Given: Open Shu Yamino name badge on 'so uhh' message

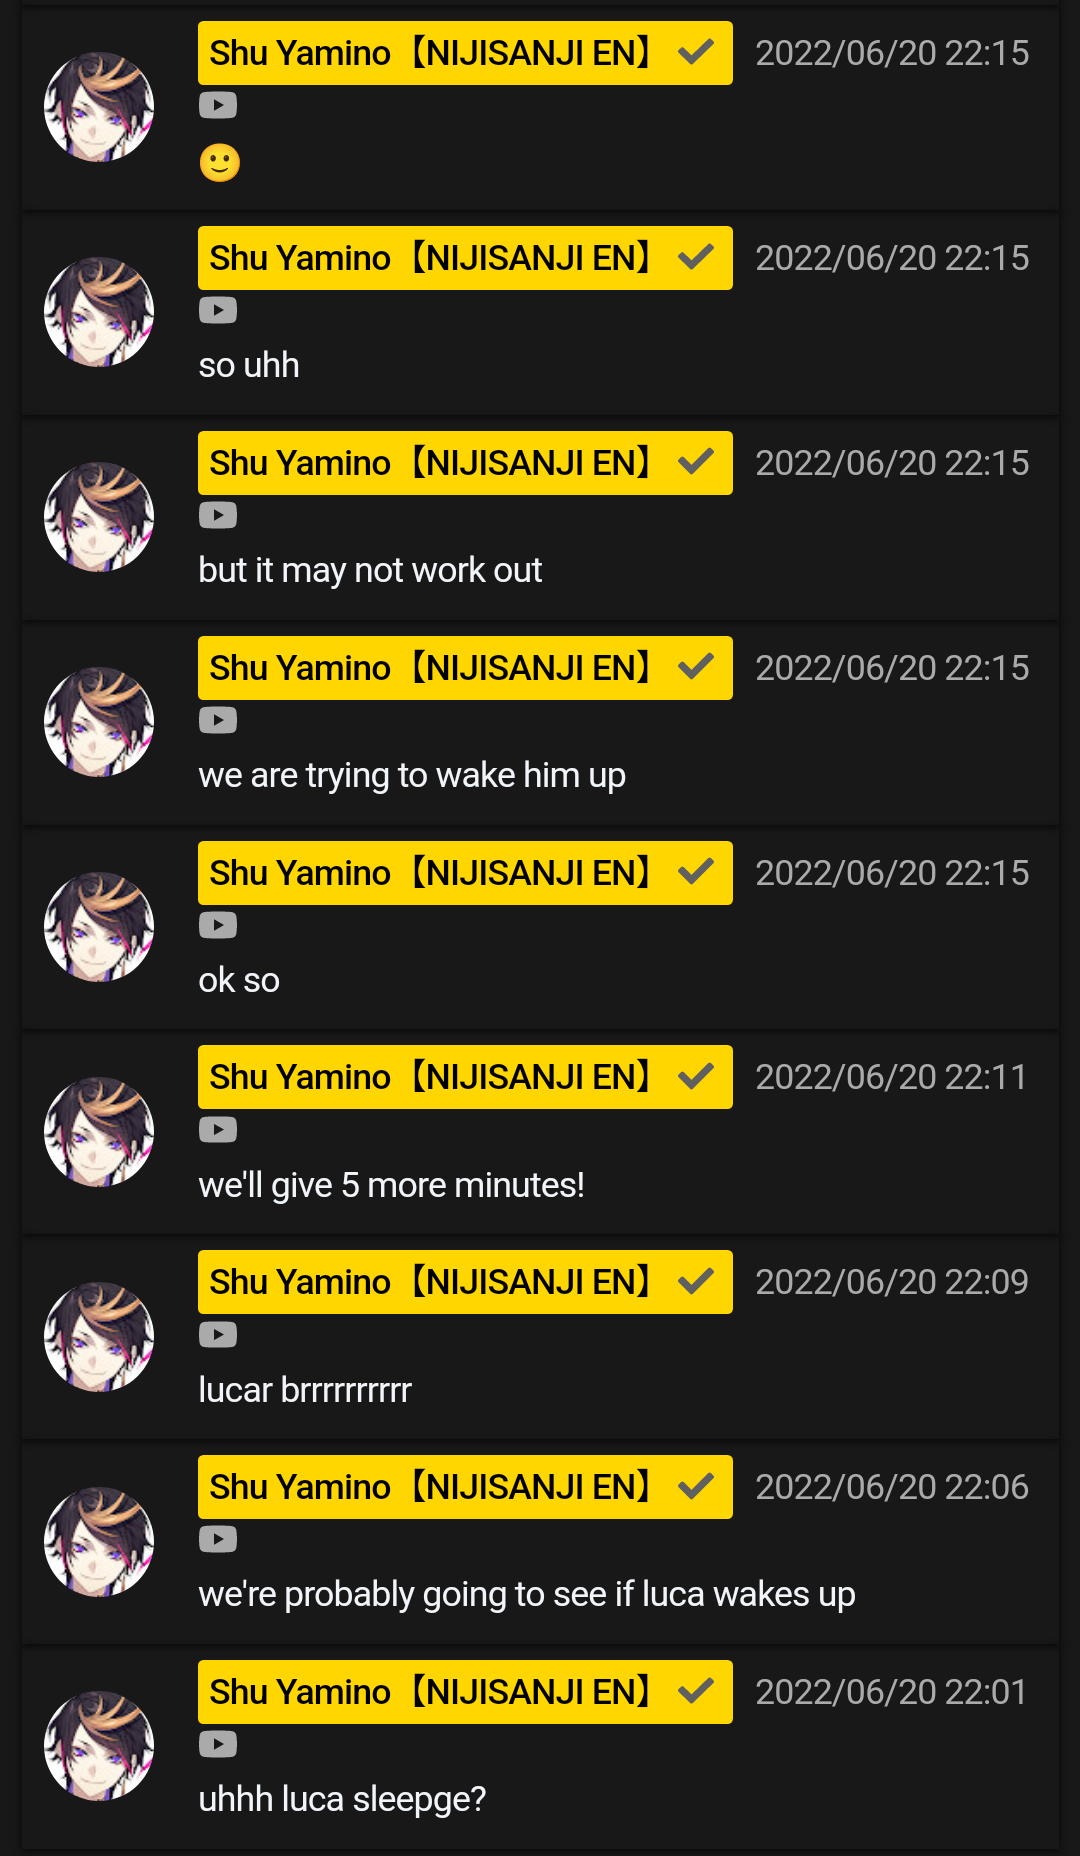Looking at the screenshot, I should [465, 258].
